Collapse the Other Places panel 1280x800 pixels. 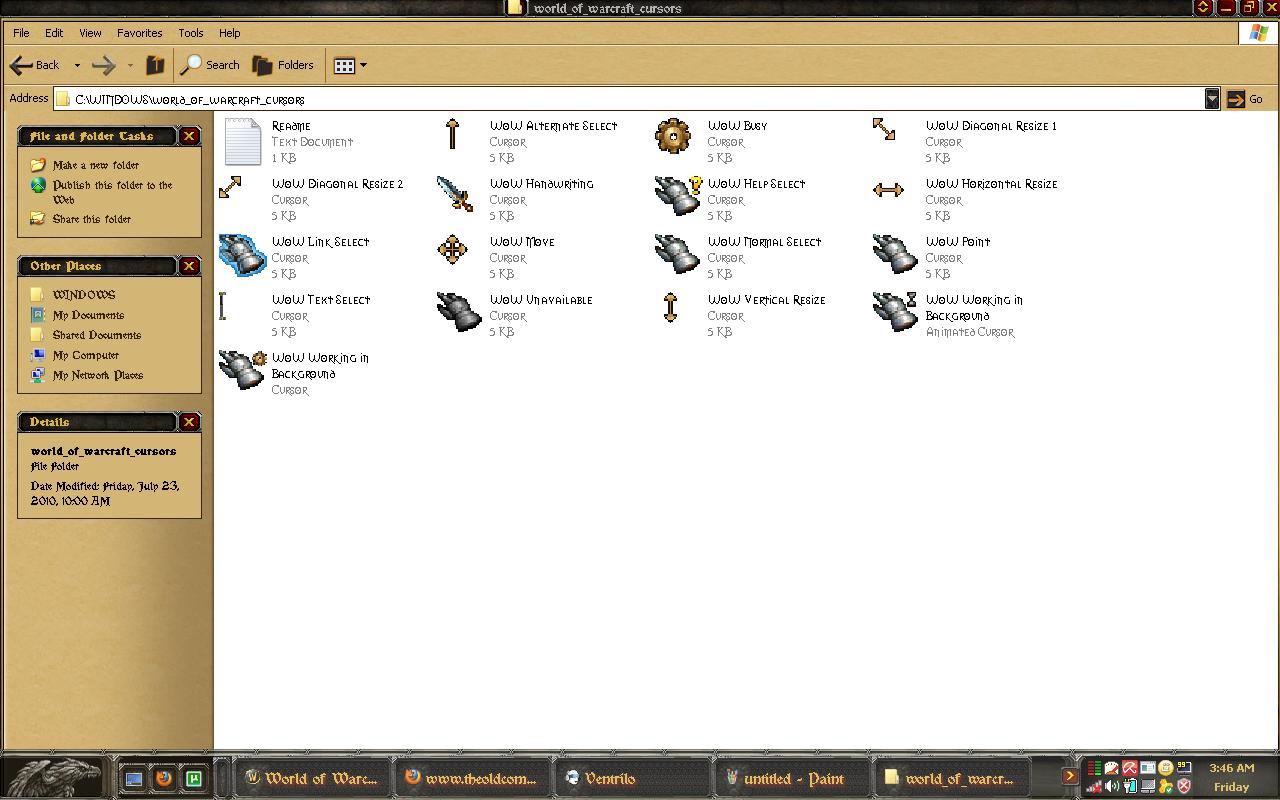[x=189, y=266]
